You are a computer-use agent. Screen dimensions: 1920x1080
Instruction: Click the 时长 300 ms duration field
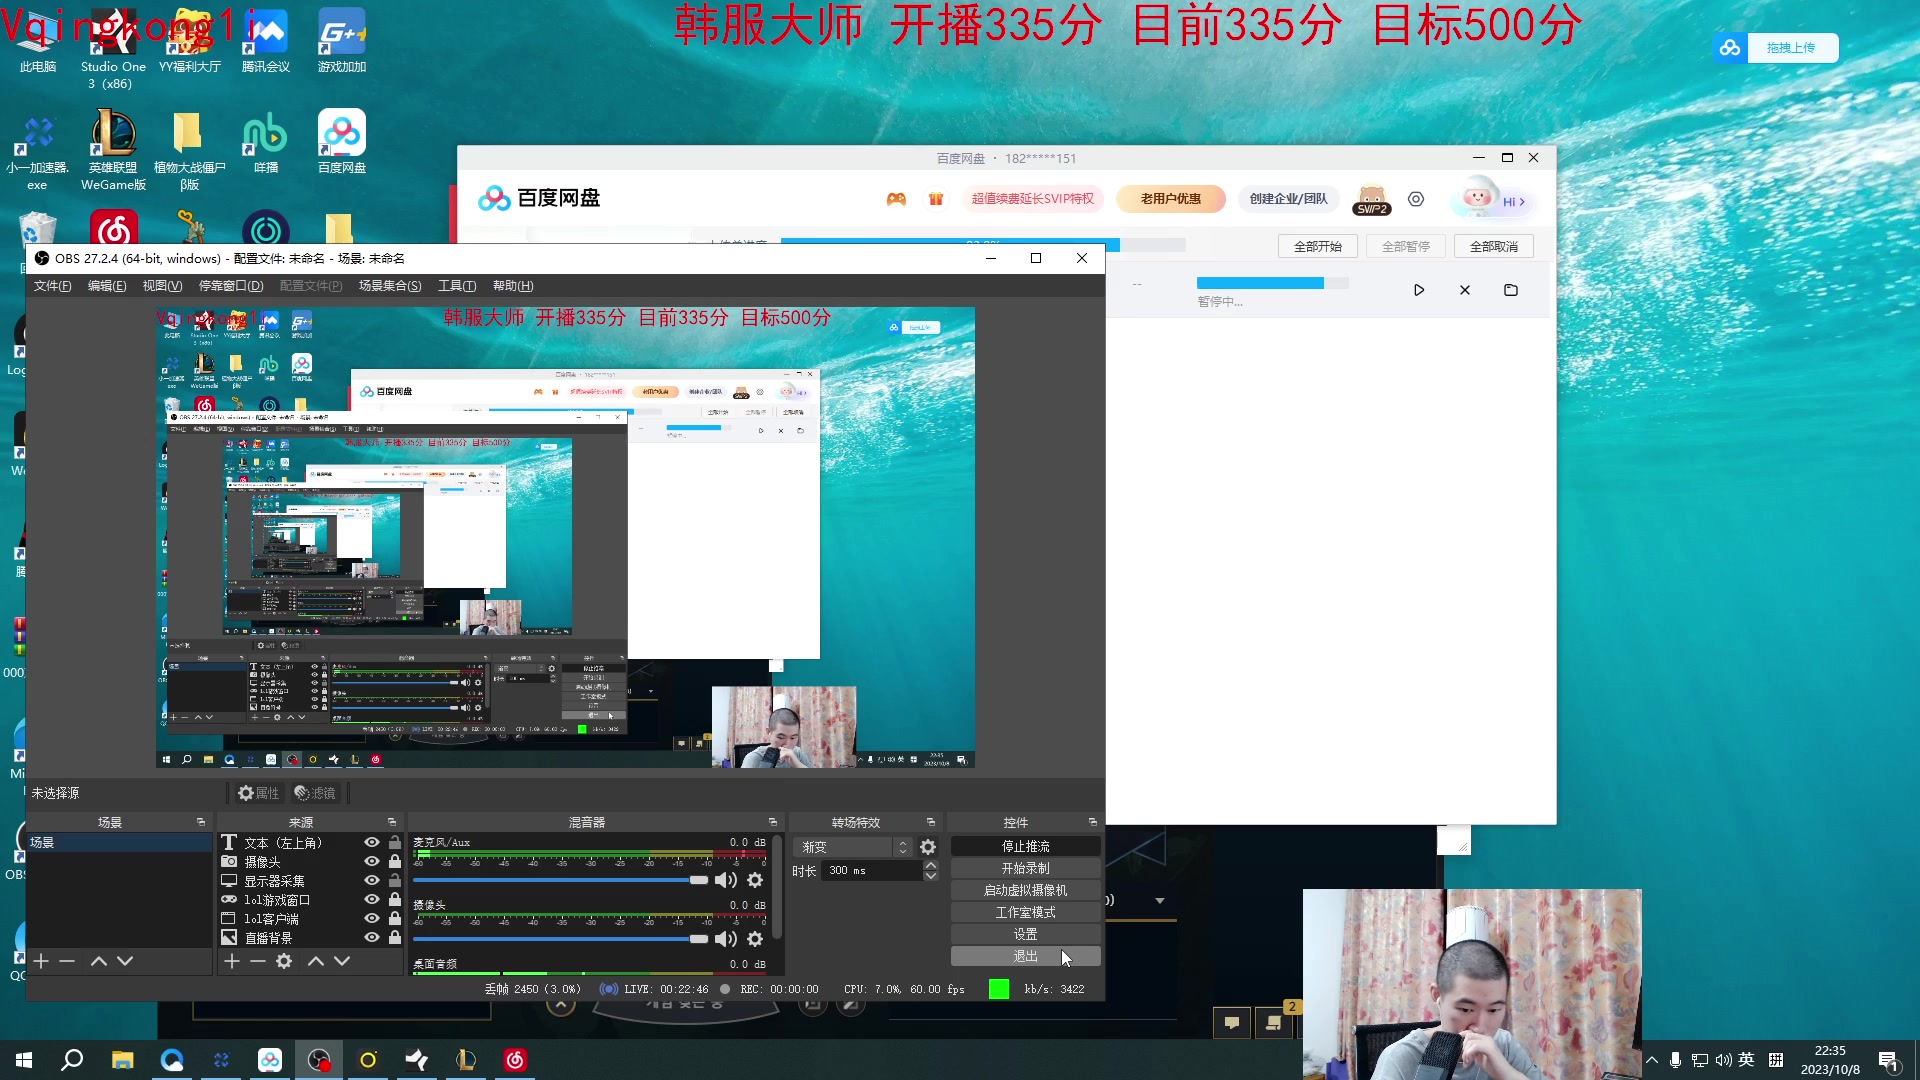point(871,871)
